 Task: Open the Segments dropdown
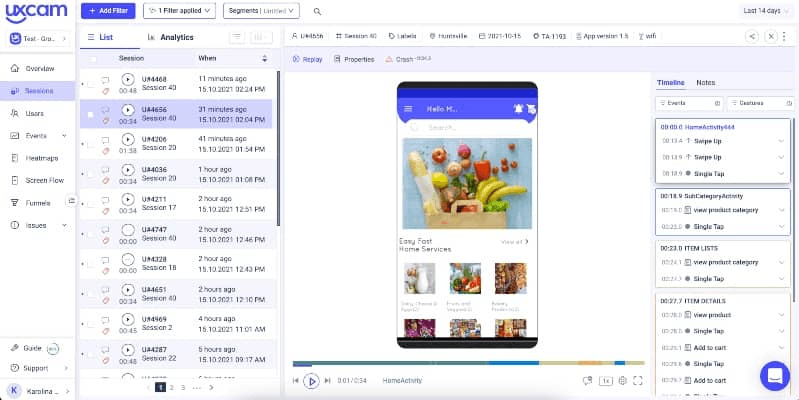[261, 11]
